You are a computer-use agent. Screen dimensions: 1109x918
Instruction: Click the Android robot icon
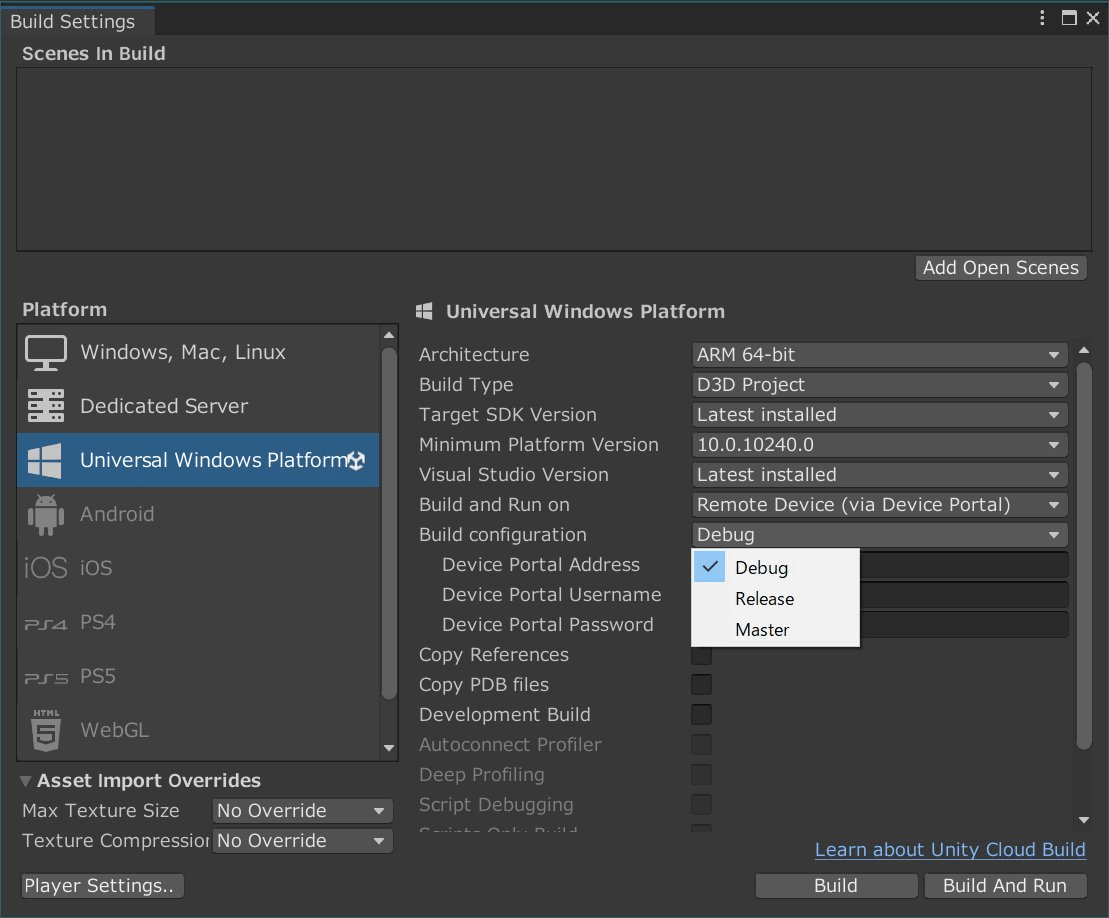[46, 514]
